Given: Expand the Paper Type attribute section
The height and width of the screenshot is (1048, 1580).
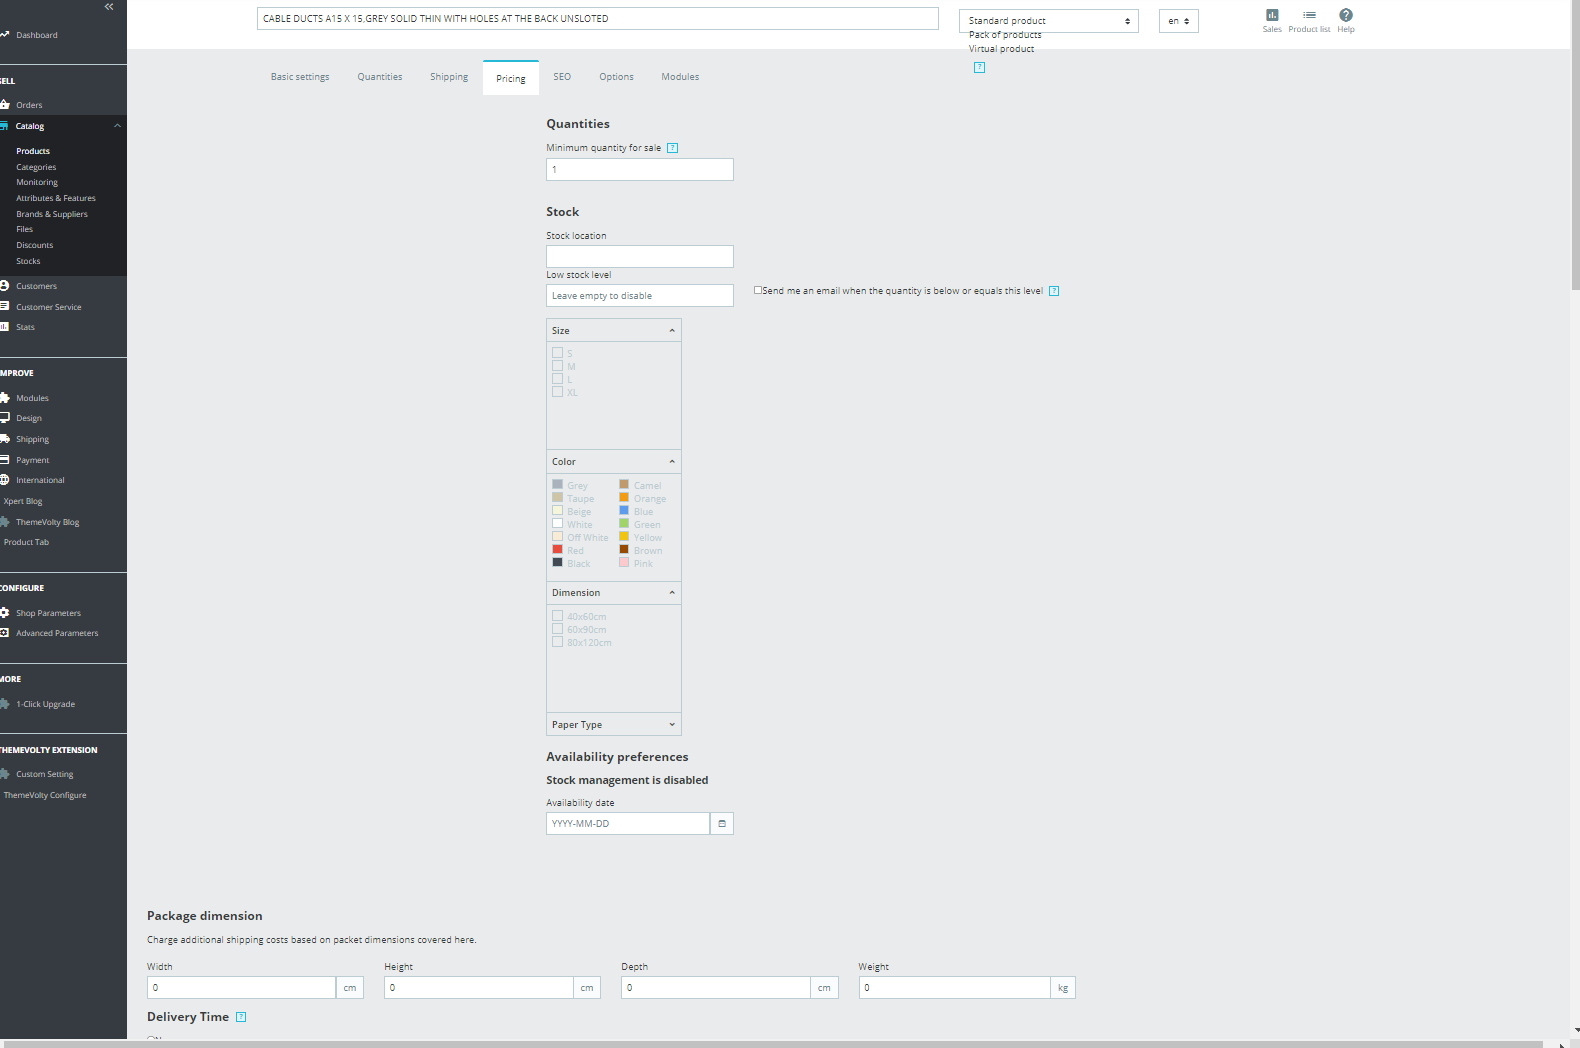Looking at the screenshot, I should click(x=614, y=725).
